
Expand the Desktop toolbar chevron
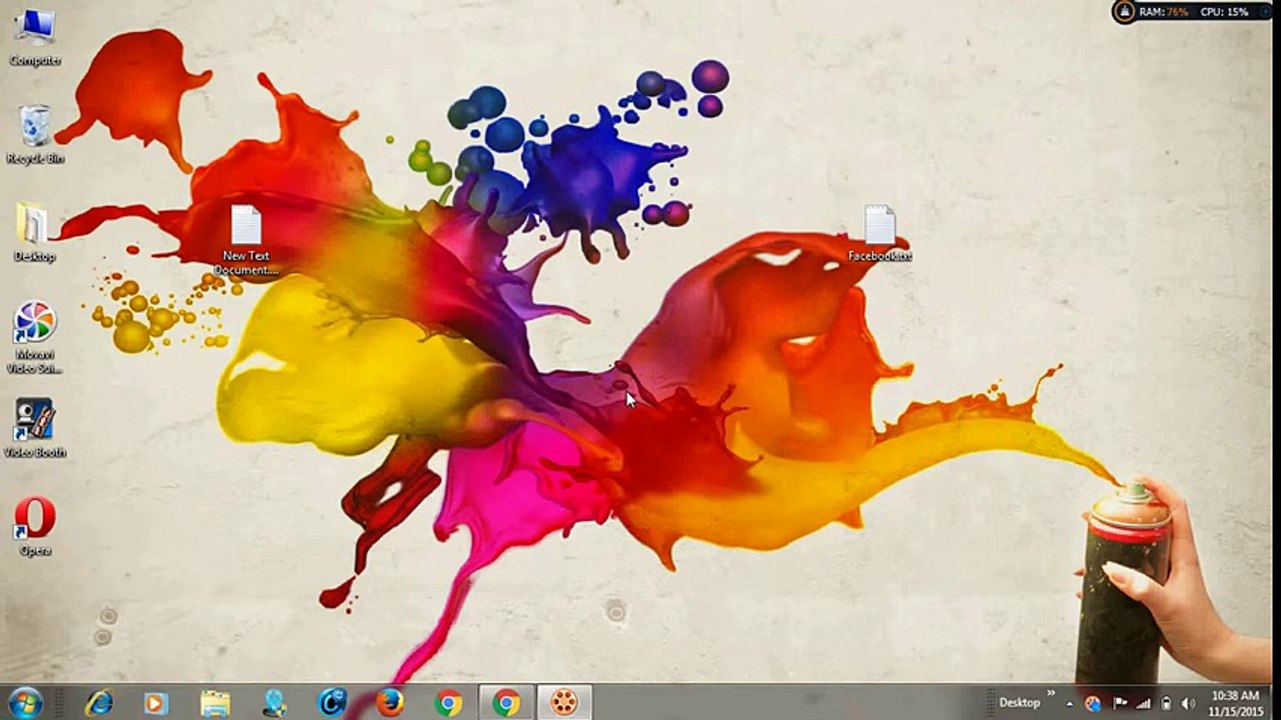[x=1051, y=694]
